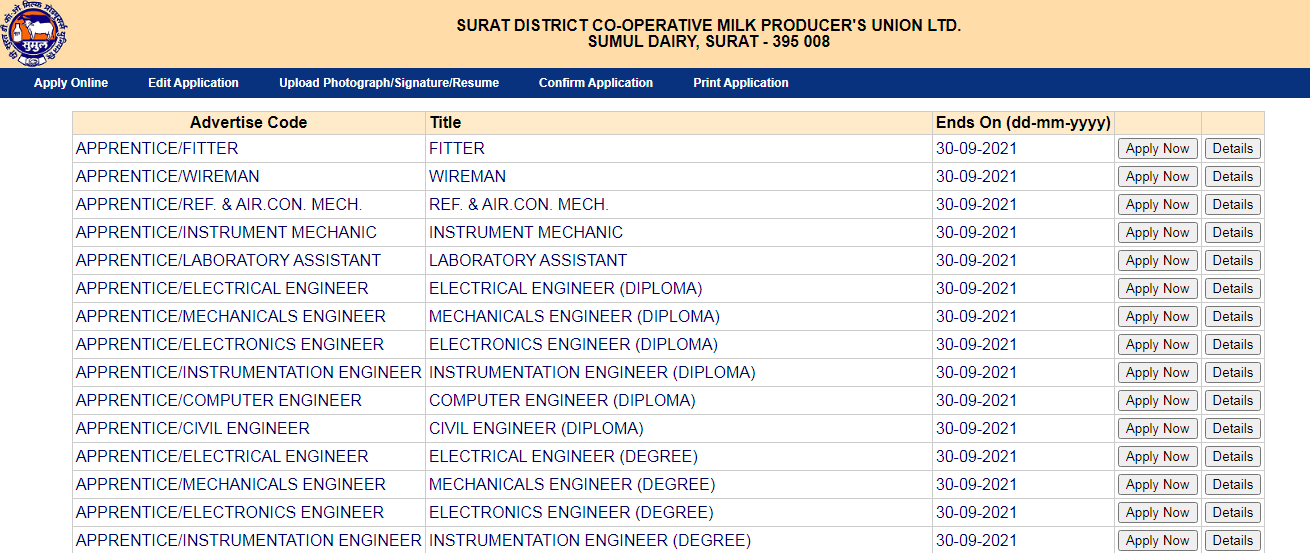
Task: Open Details for LABORATORY ASSISTANT
Action: pos(1232,261)
